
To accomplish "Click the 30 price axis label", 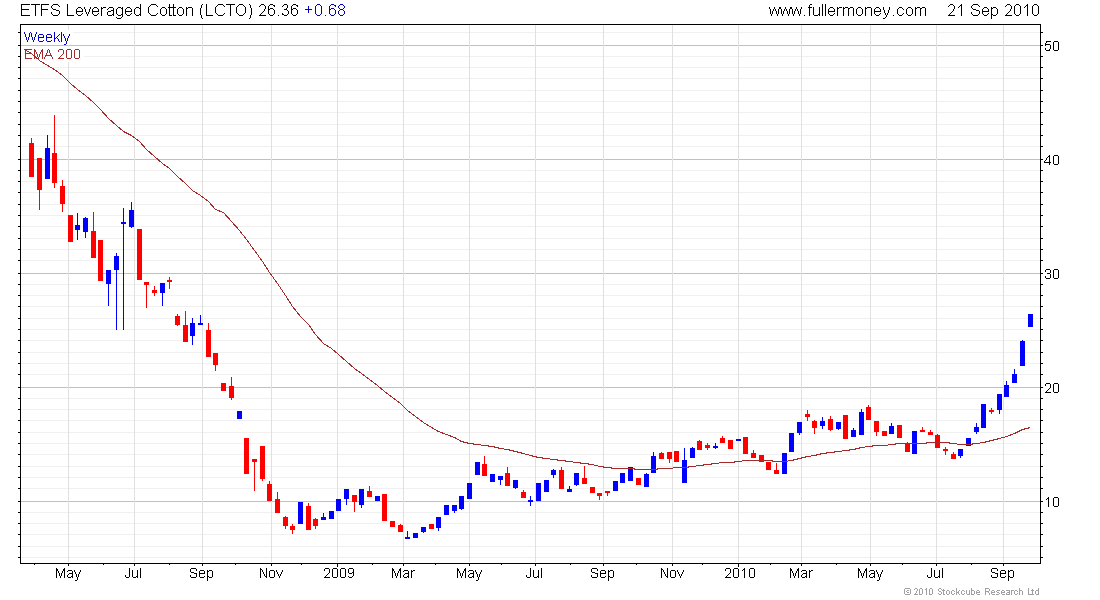I will tap(1052, 274).
